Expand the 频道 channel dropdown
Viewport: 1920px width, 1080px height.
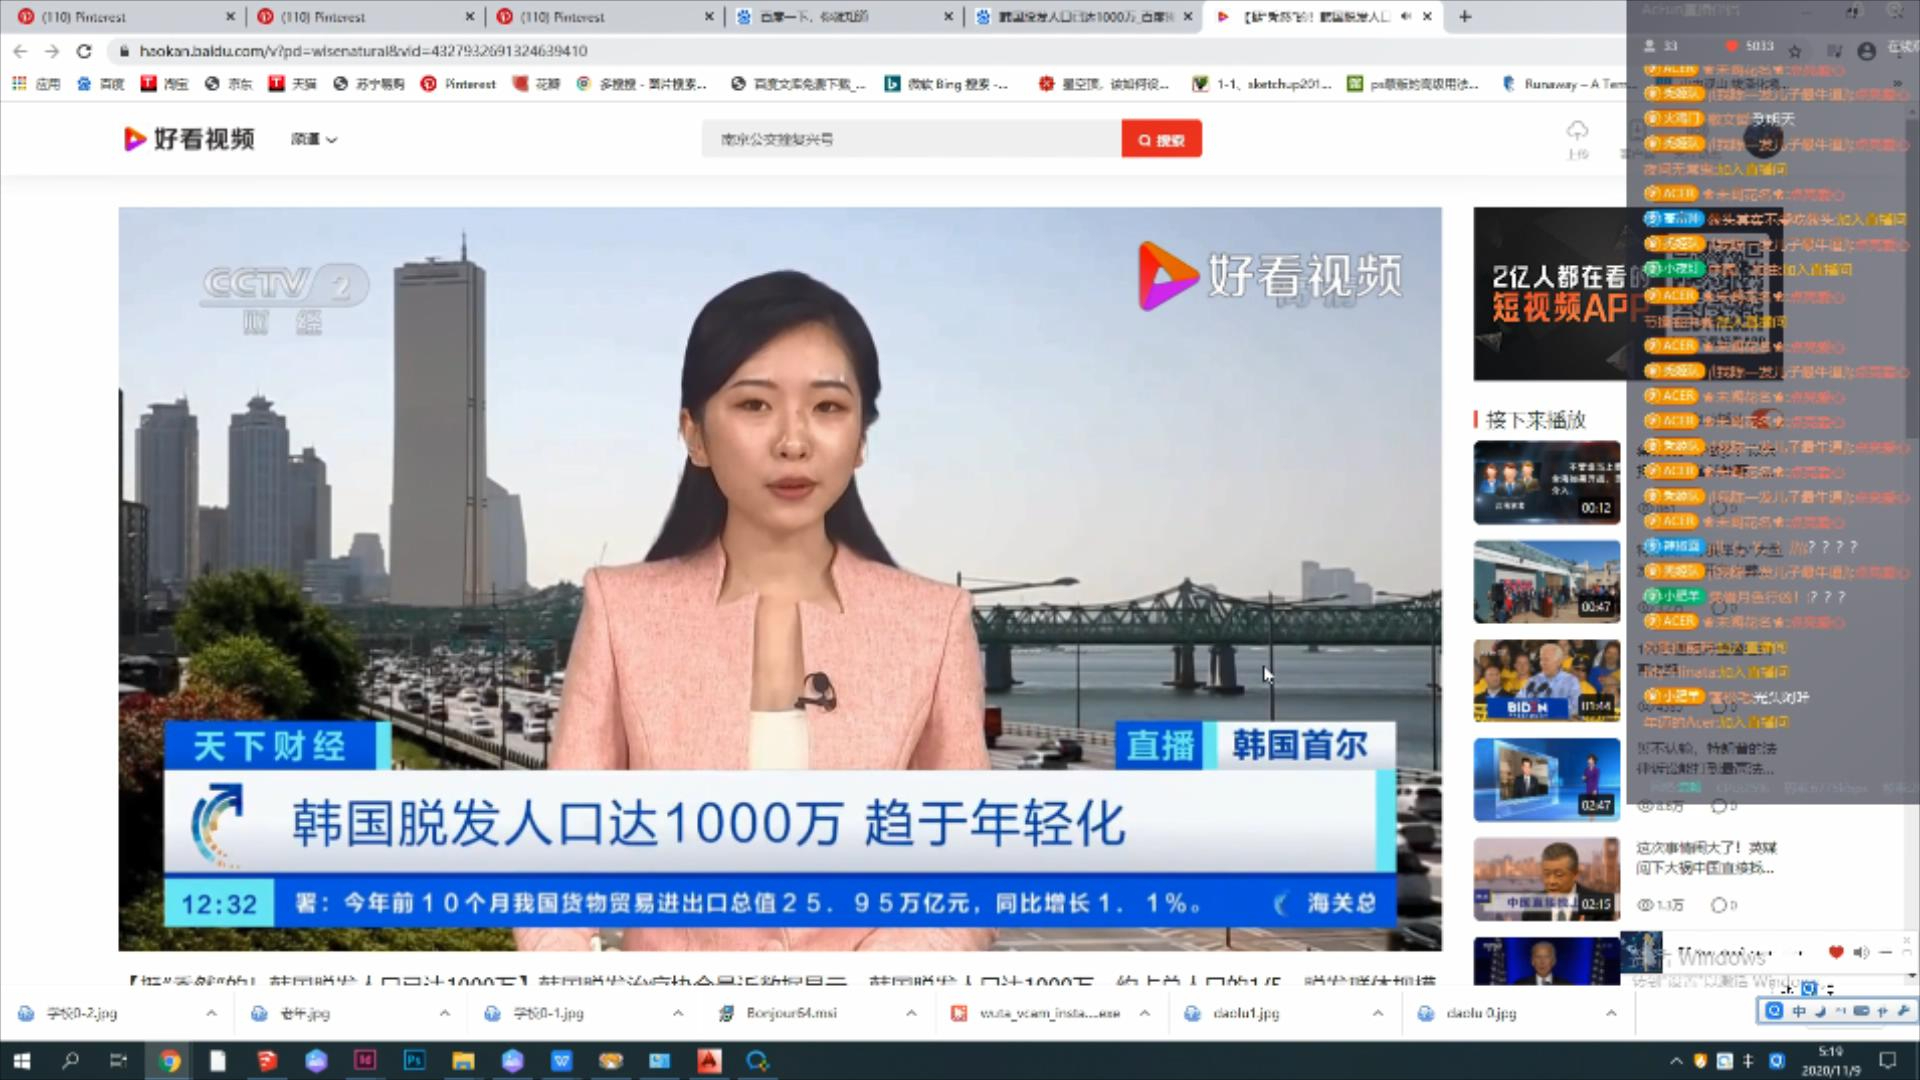coord(314,139)
